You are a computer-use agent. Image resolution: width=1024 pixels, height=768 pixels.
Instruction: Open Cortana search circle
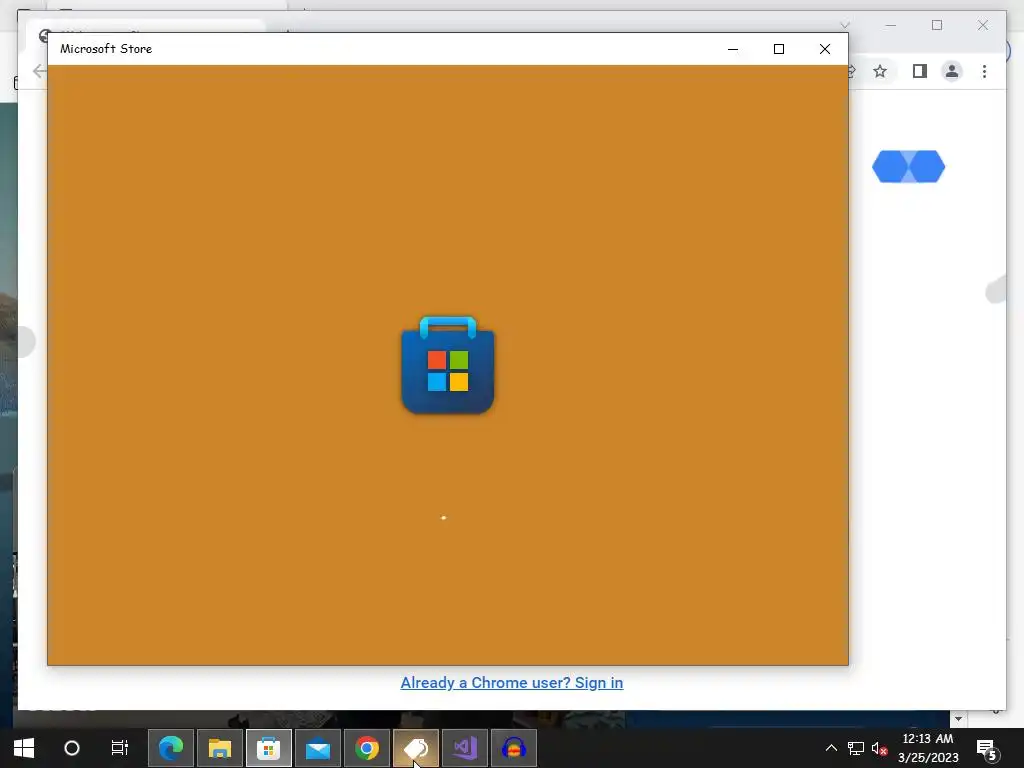click(x=72, y=748)
